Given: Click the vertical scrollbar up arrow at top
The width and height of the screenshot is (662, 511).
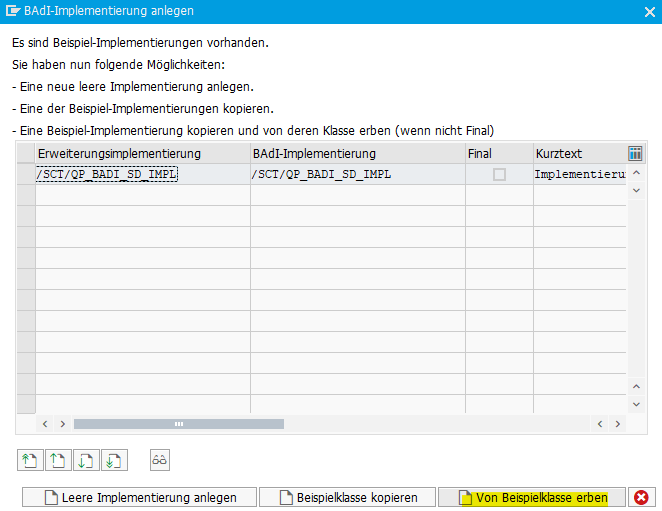Looking at the screenshot, I should [635, 172].
